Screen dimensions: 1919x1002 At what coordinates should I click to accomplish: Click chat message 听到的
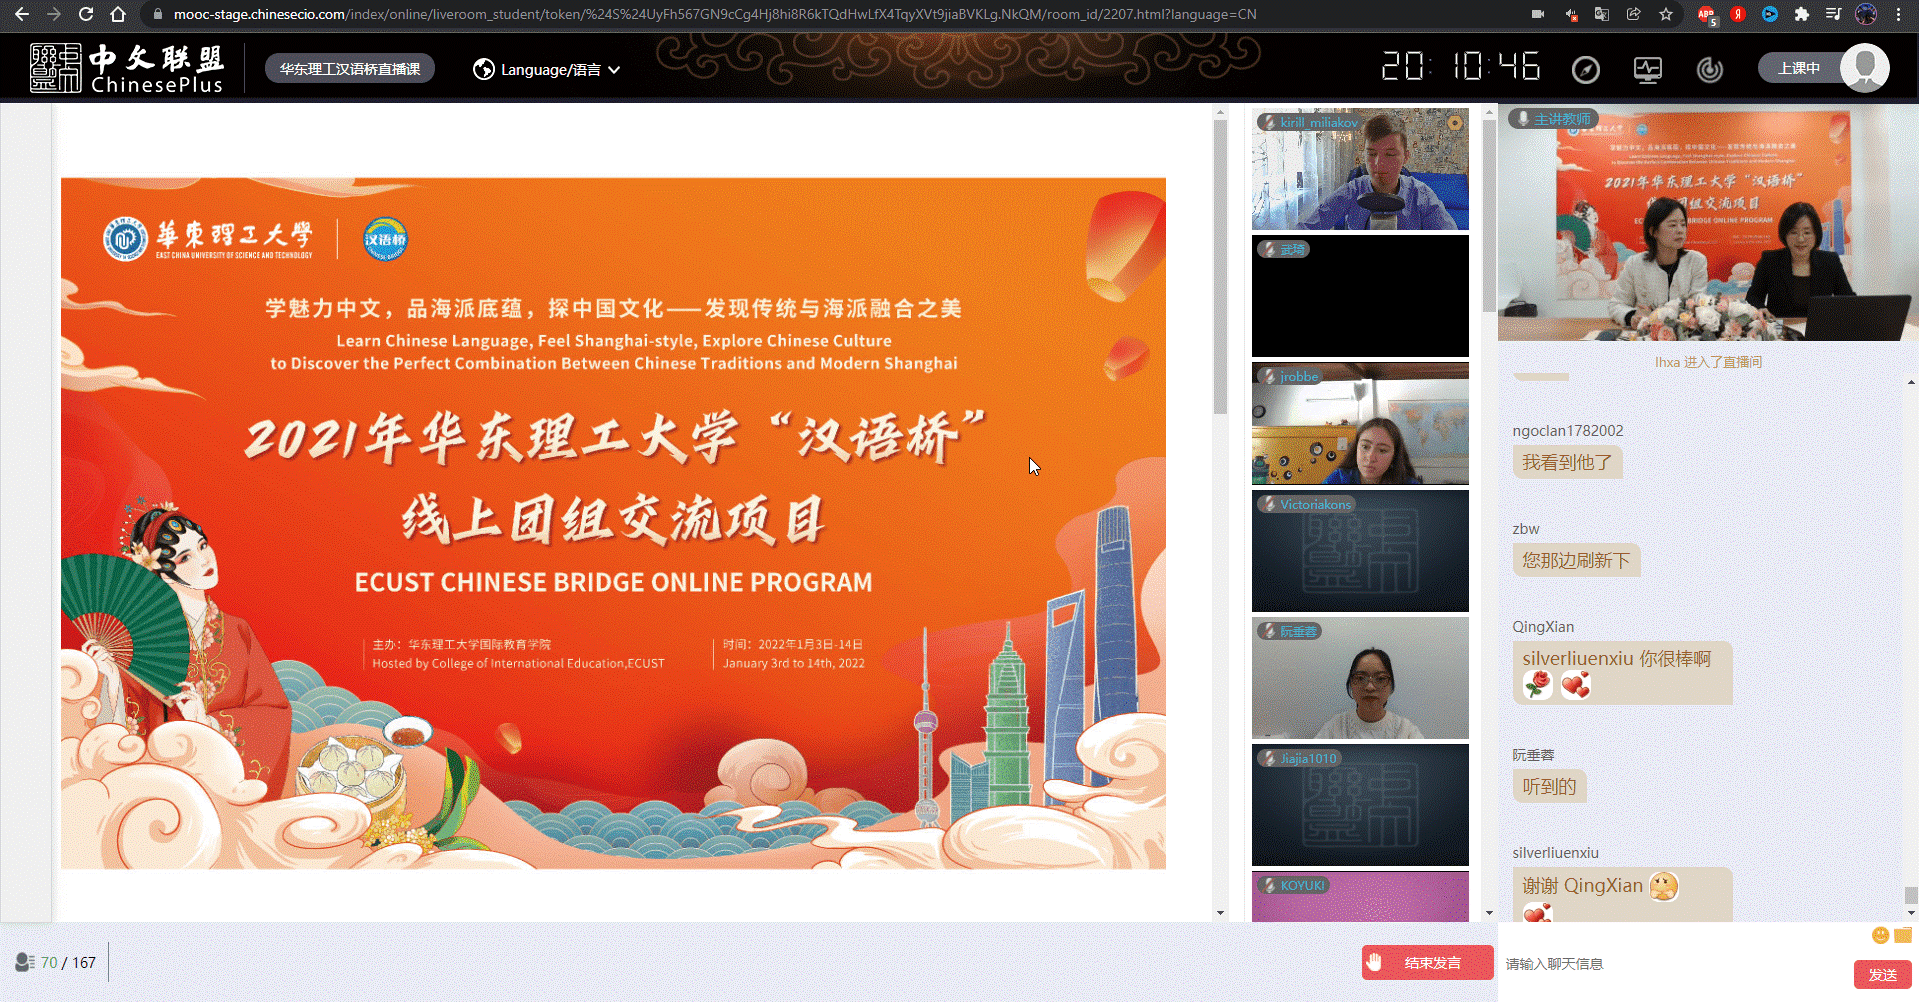[1549, 787]
